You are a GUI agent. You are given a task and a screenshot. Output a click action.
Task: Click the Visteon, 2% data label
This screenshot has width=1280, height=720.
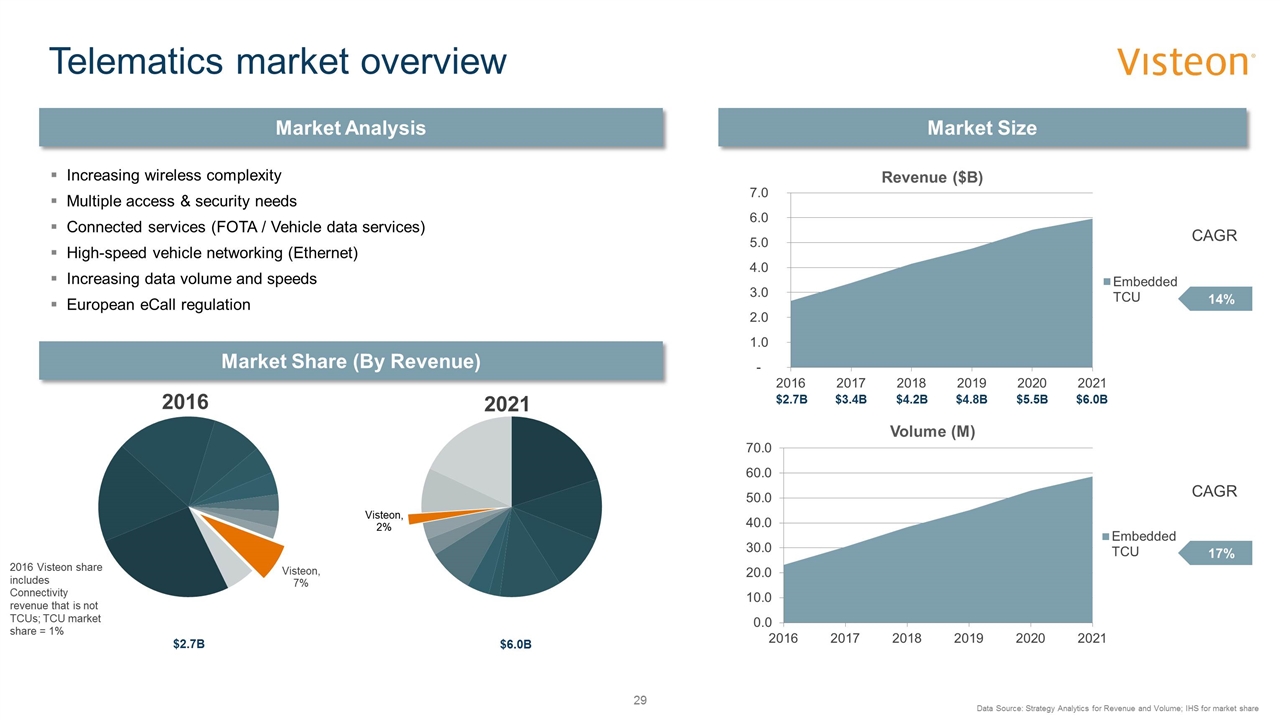coord(383,520)
